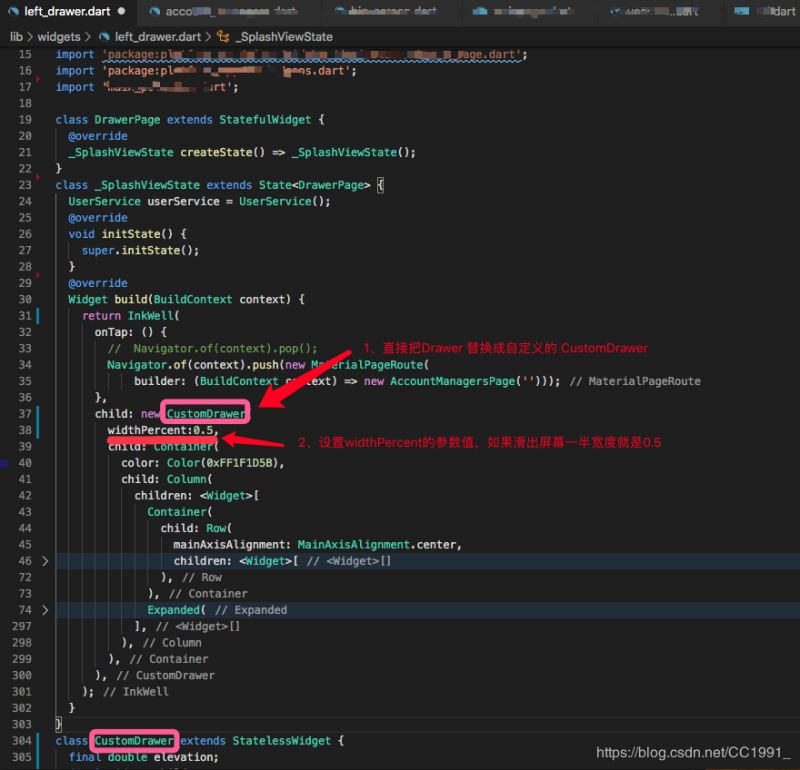
Task: Click the Dart icon on the "acco" tab
Action: pos(154,12)
